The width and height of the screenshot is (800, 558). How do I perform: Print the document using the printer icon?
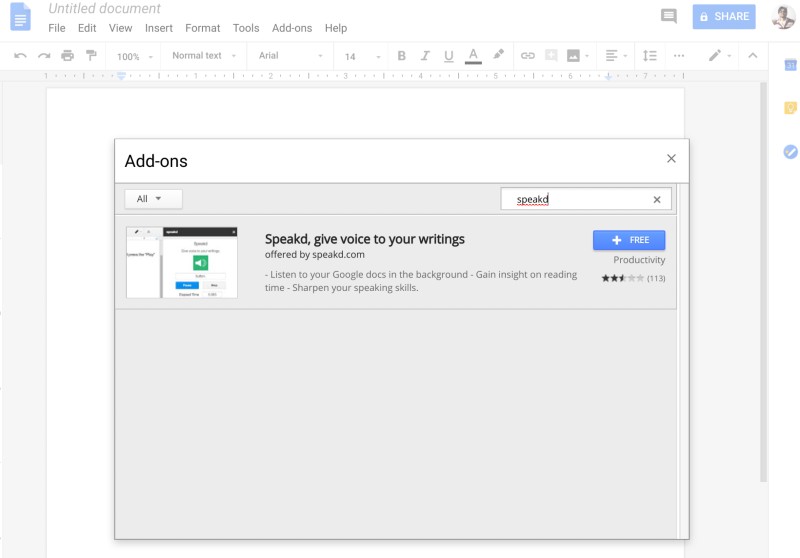[67, 56]
